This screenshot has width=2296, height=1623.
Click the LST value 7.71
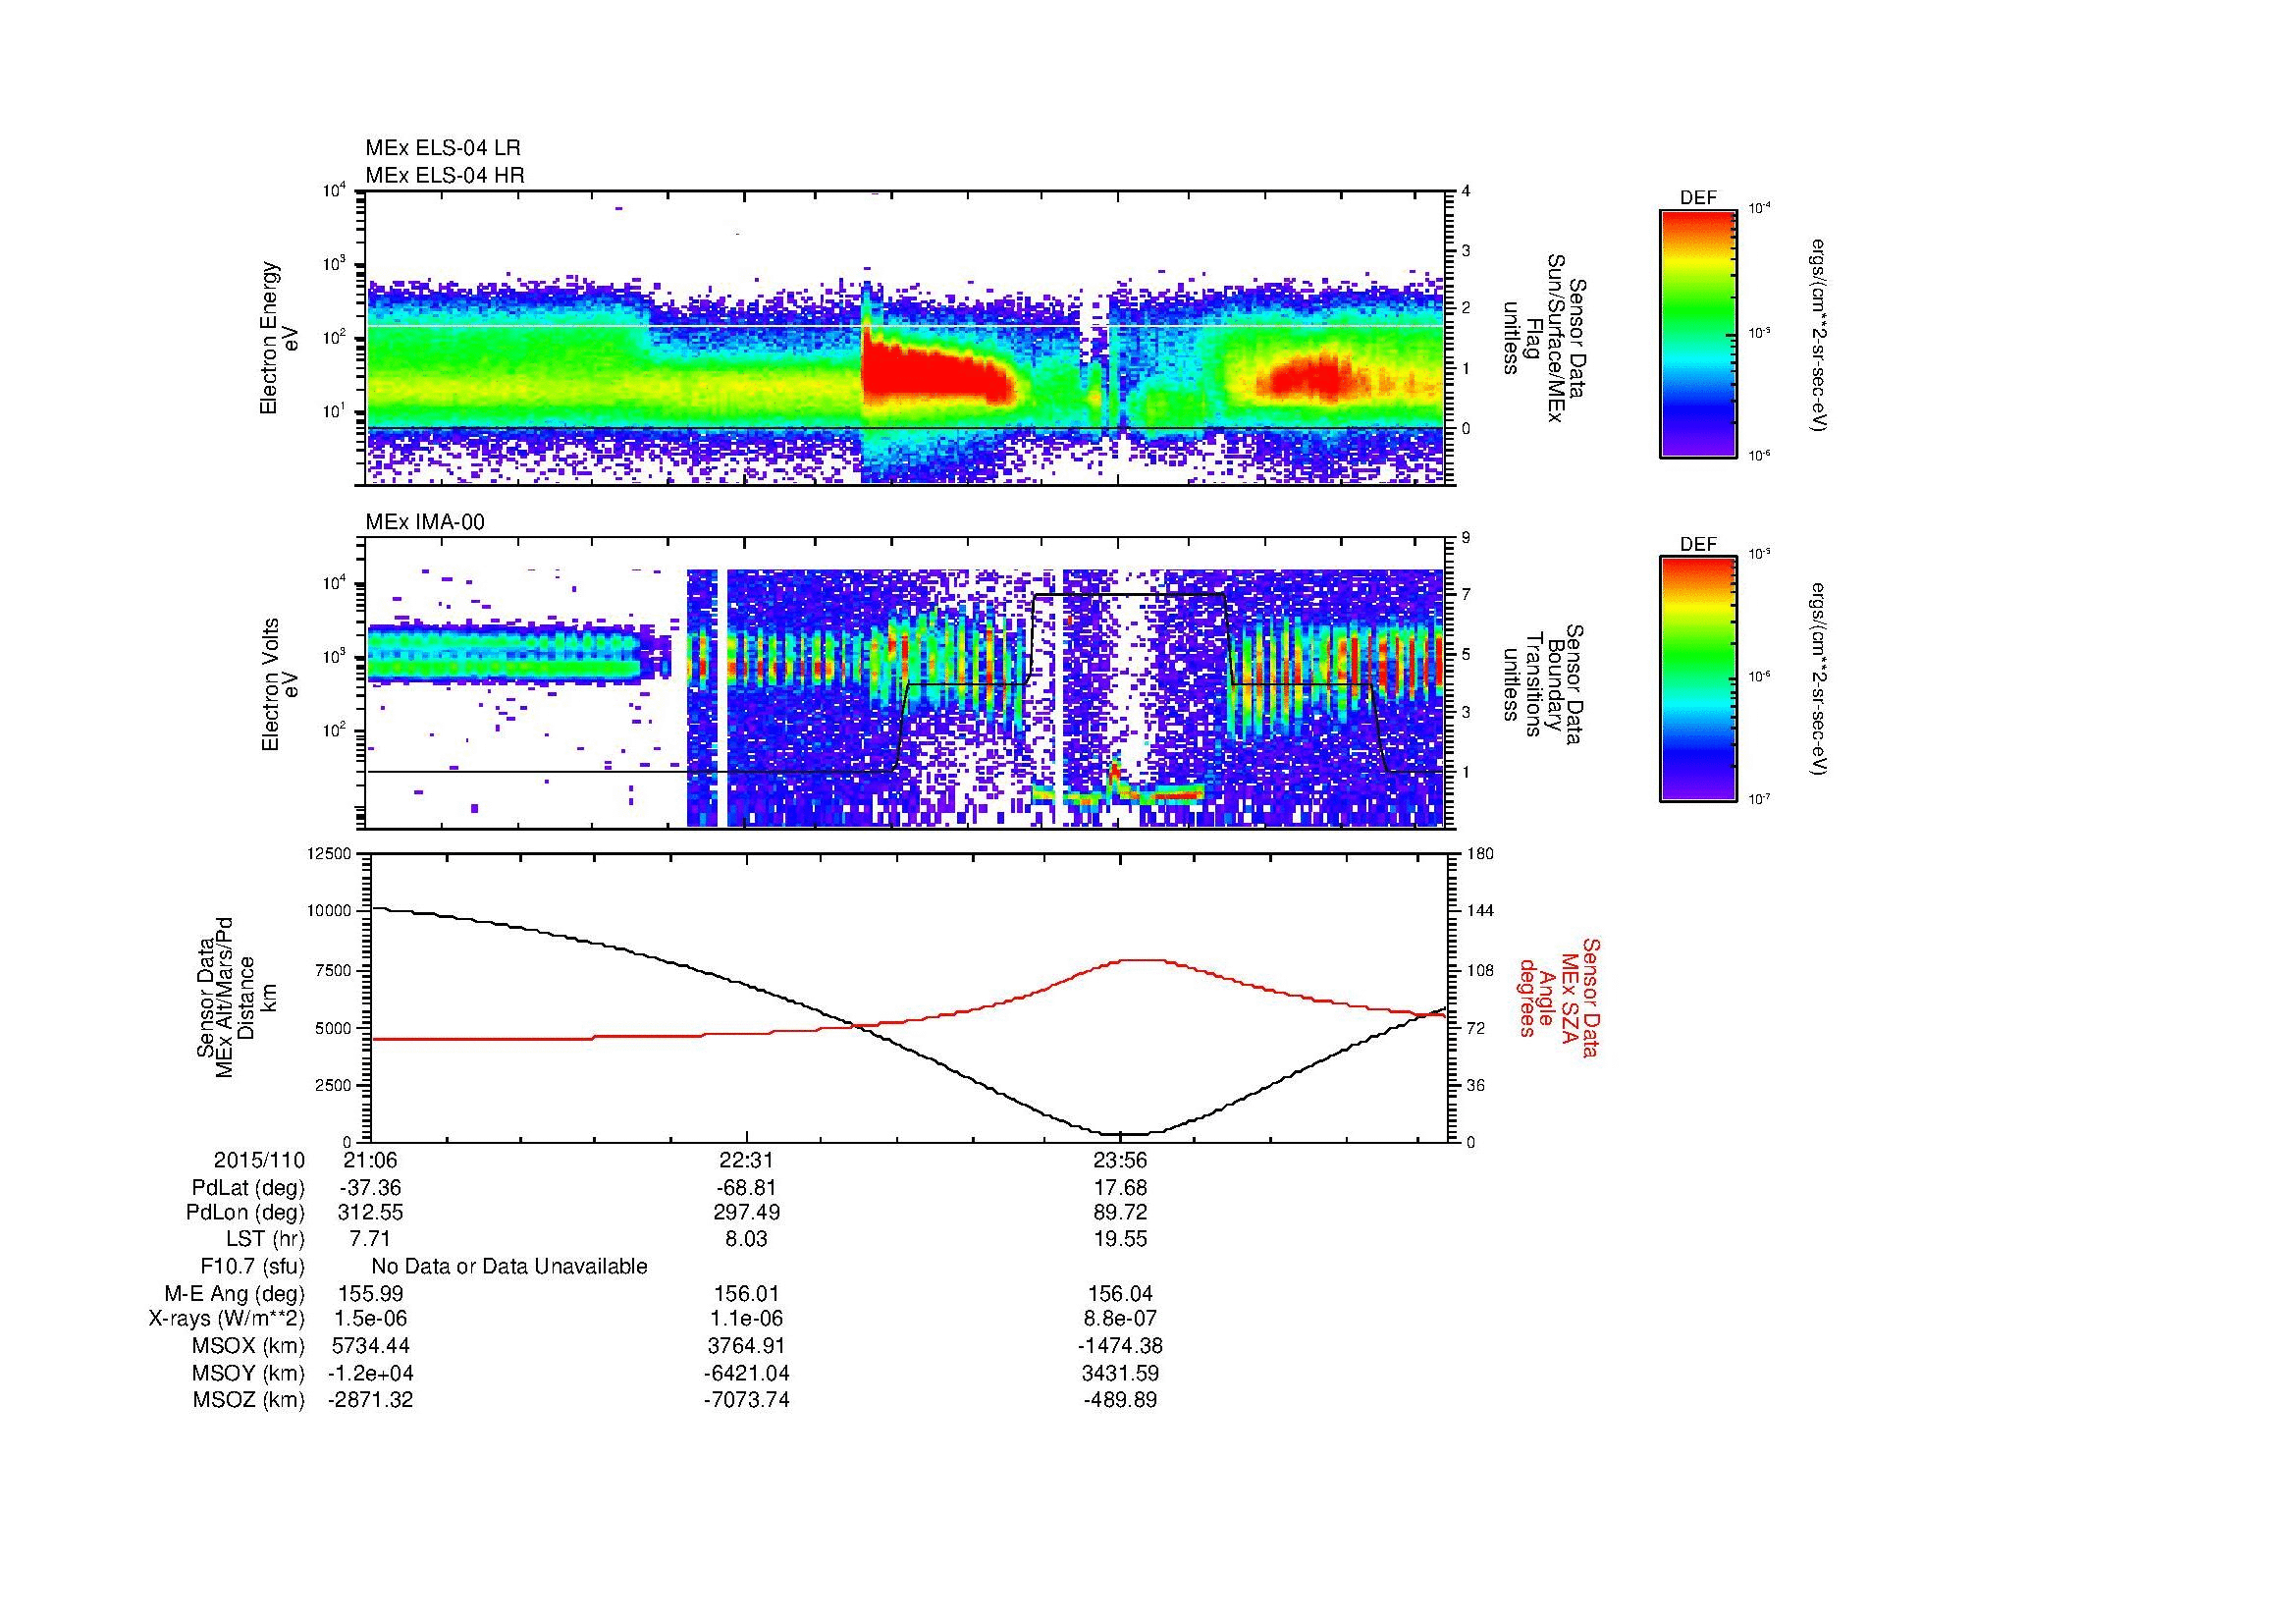point(371,1239)
